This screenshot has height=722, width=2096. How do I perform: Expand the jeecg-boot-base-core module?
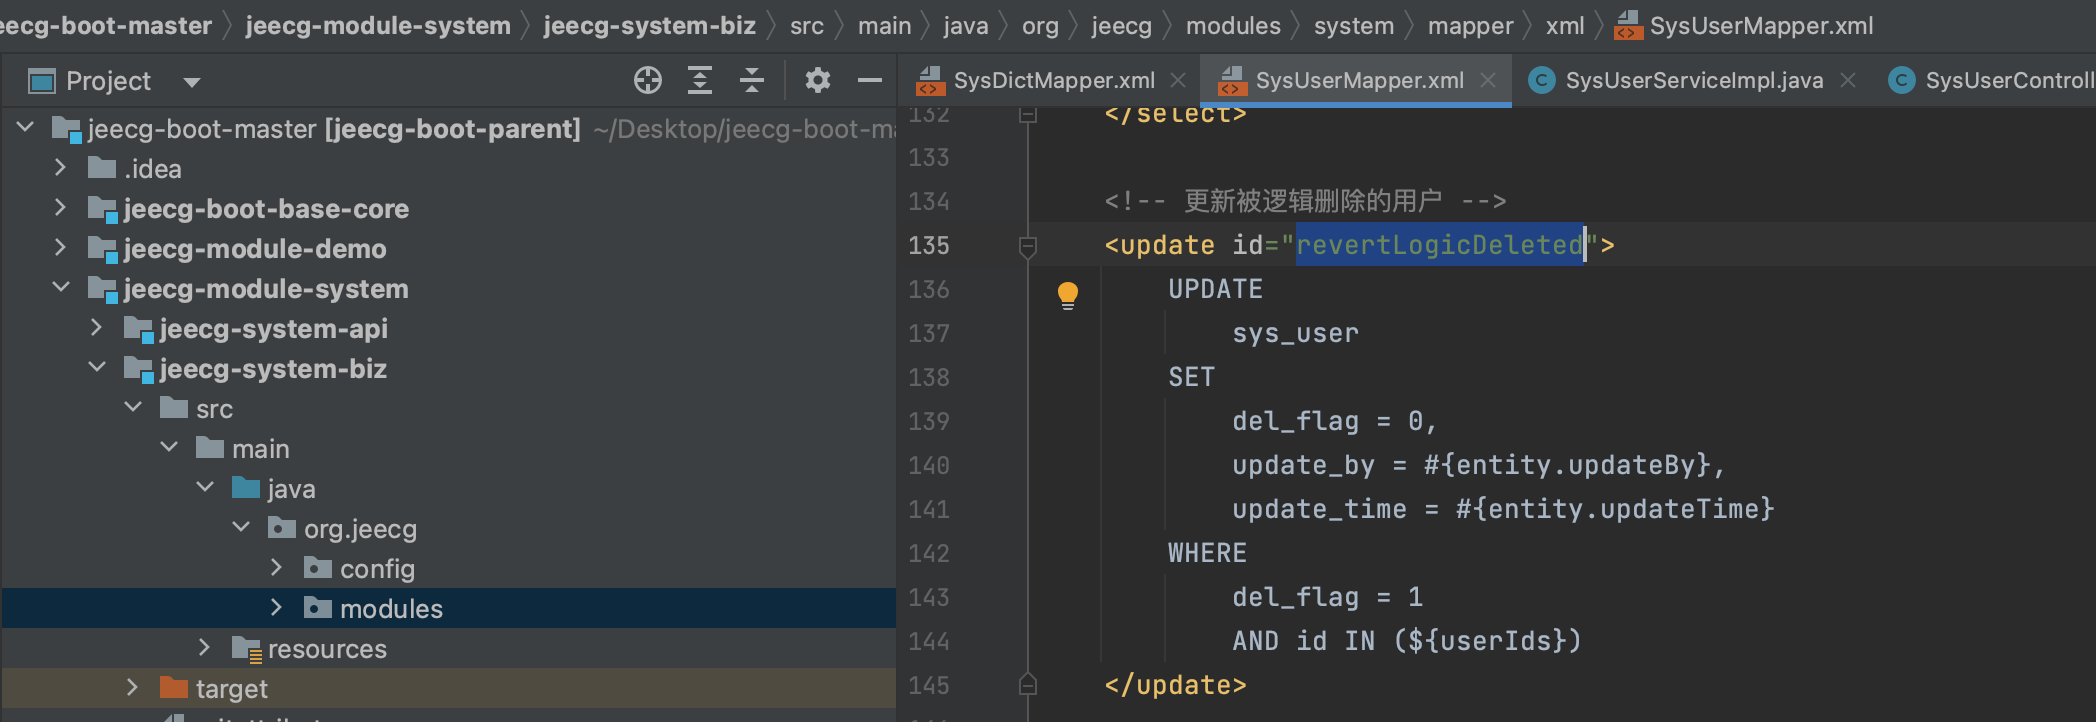pos(61,207)
